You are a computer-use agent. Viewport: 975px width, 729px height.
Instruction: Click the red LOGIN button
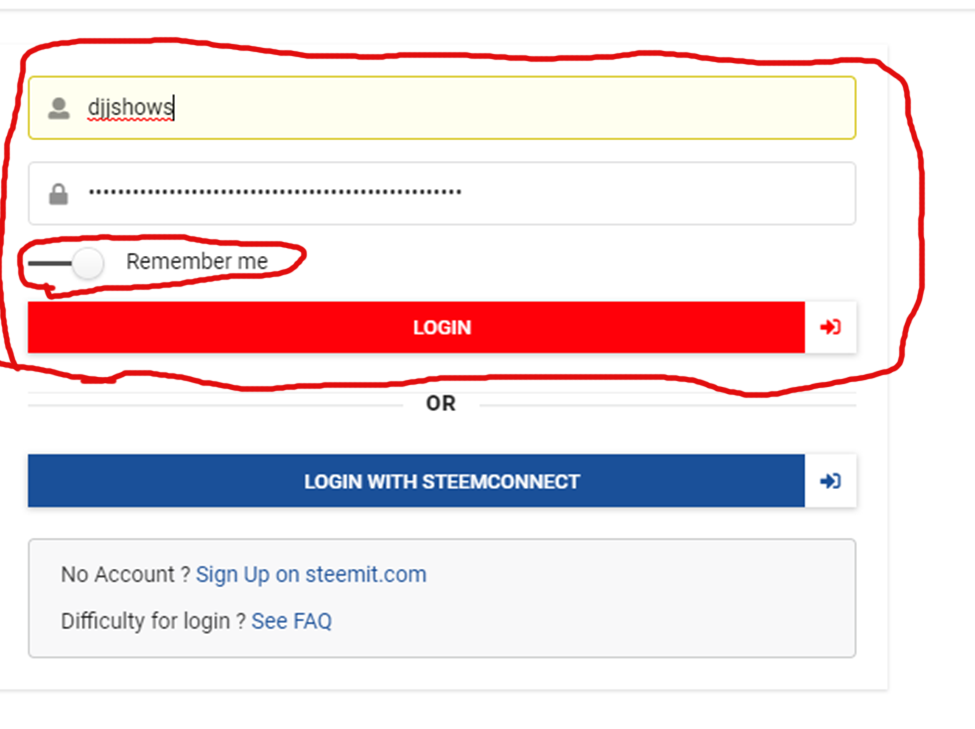tap(417, 327)
